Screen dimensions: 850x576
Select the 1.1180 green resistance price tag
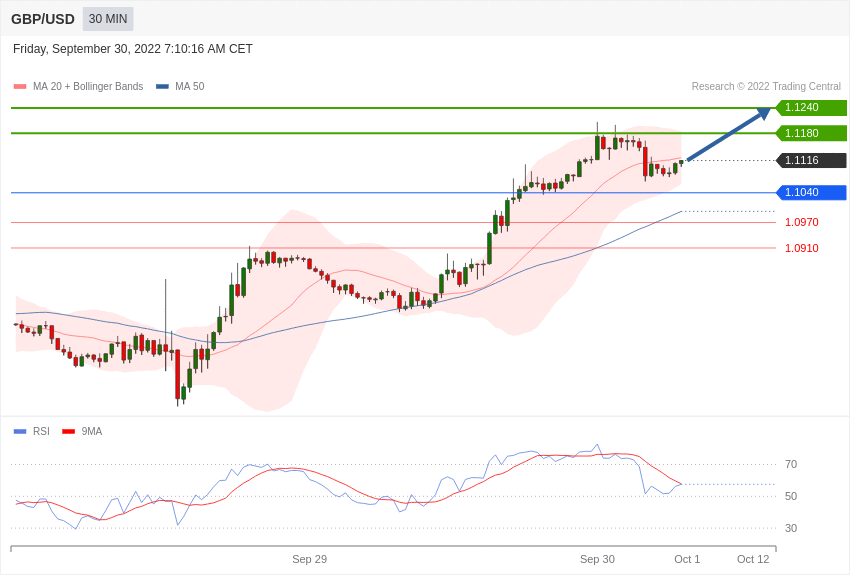pos(811,133)
